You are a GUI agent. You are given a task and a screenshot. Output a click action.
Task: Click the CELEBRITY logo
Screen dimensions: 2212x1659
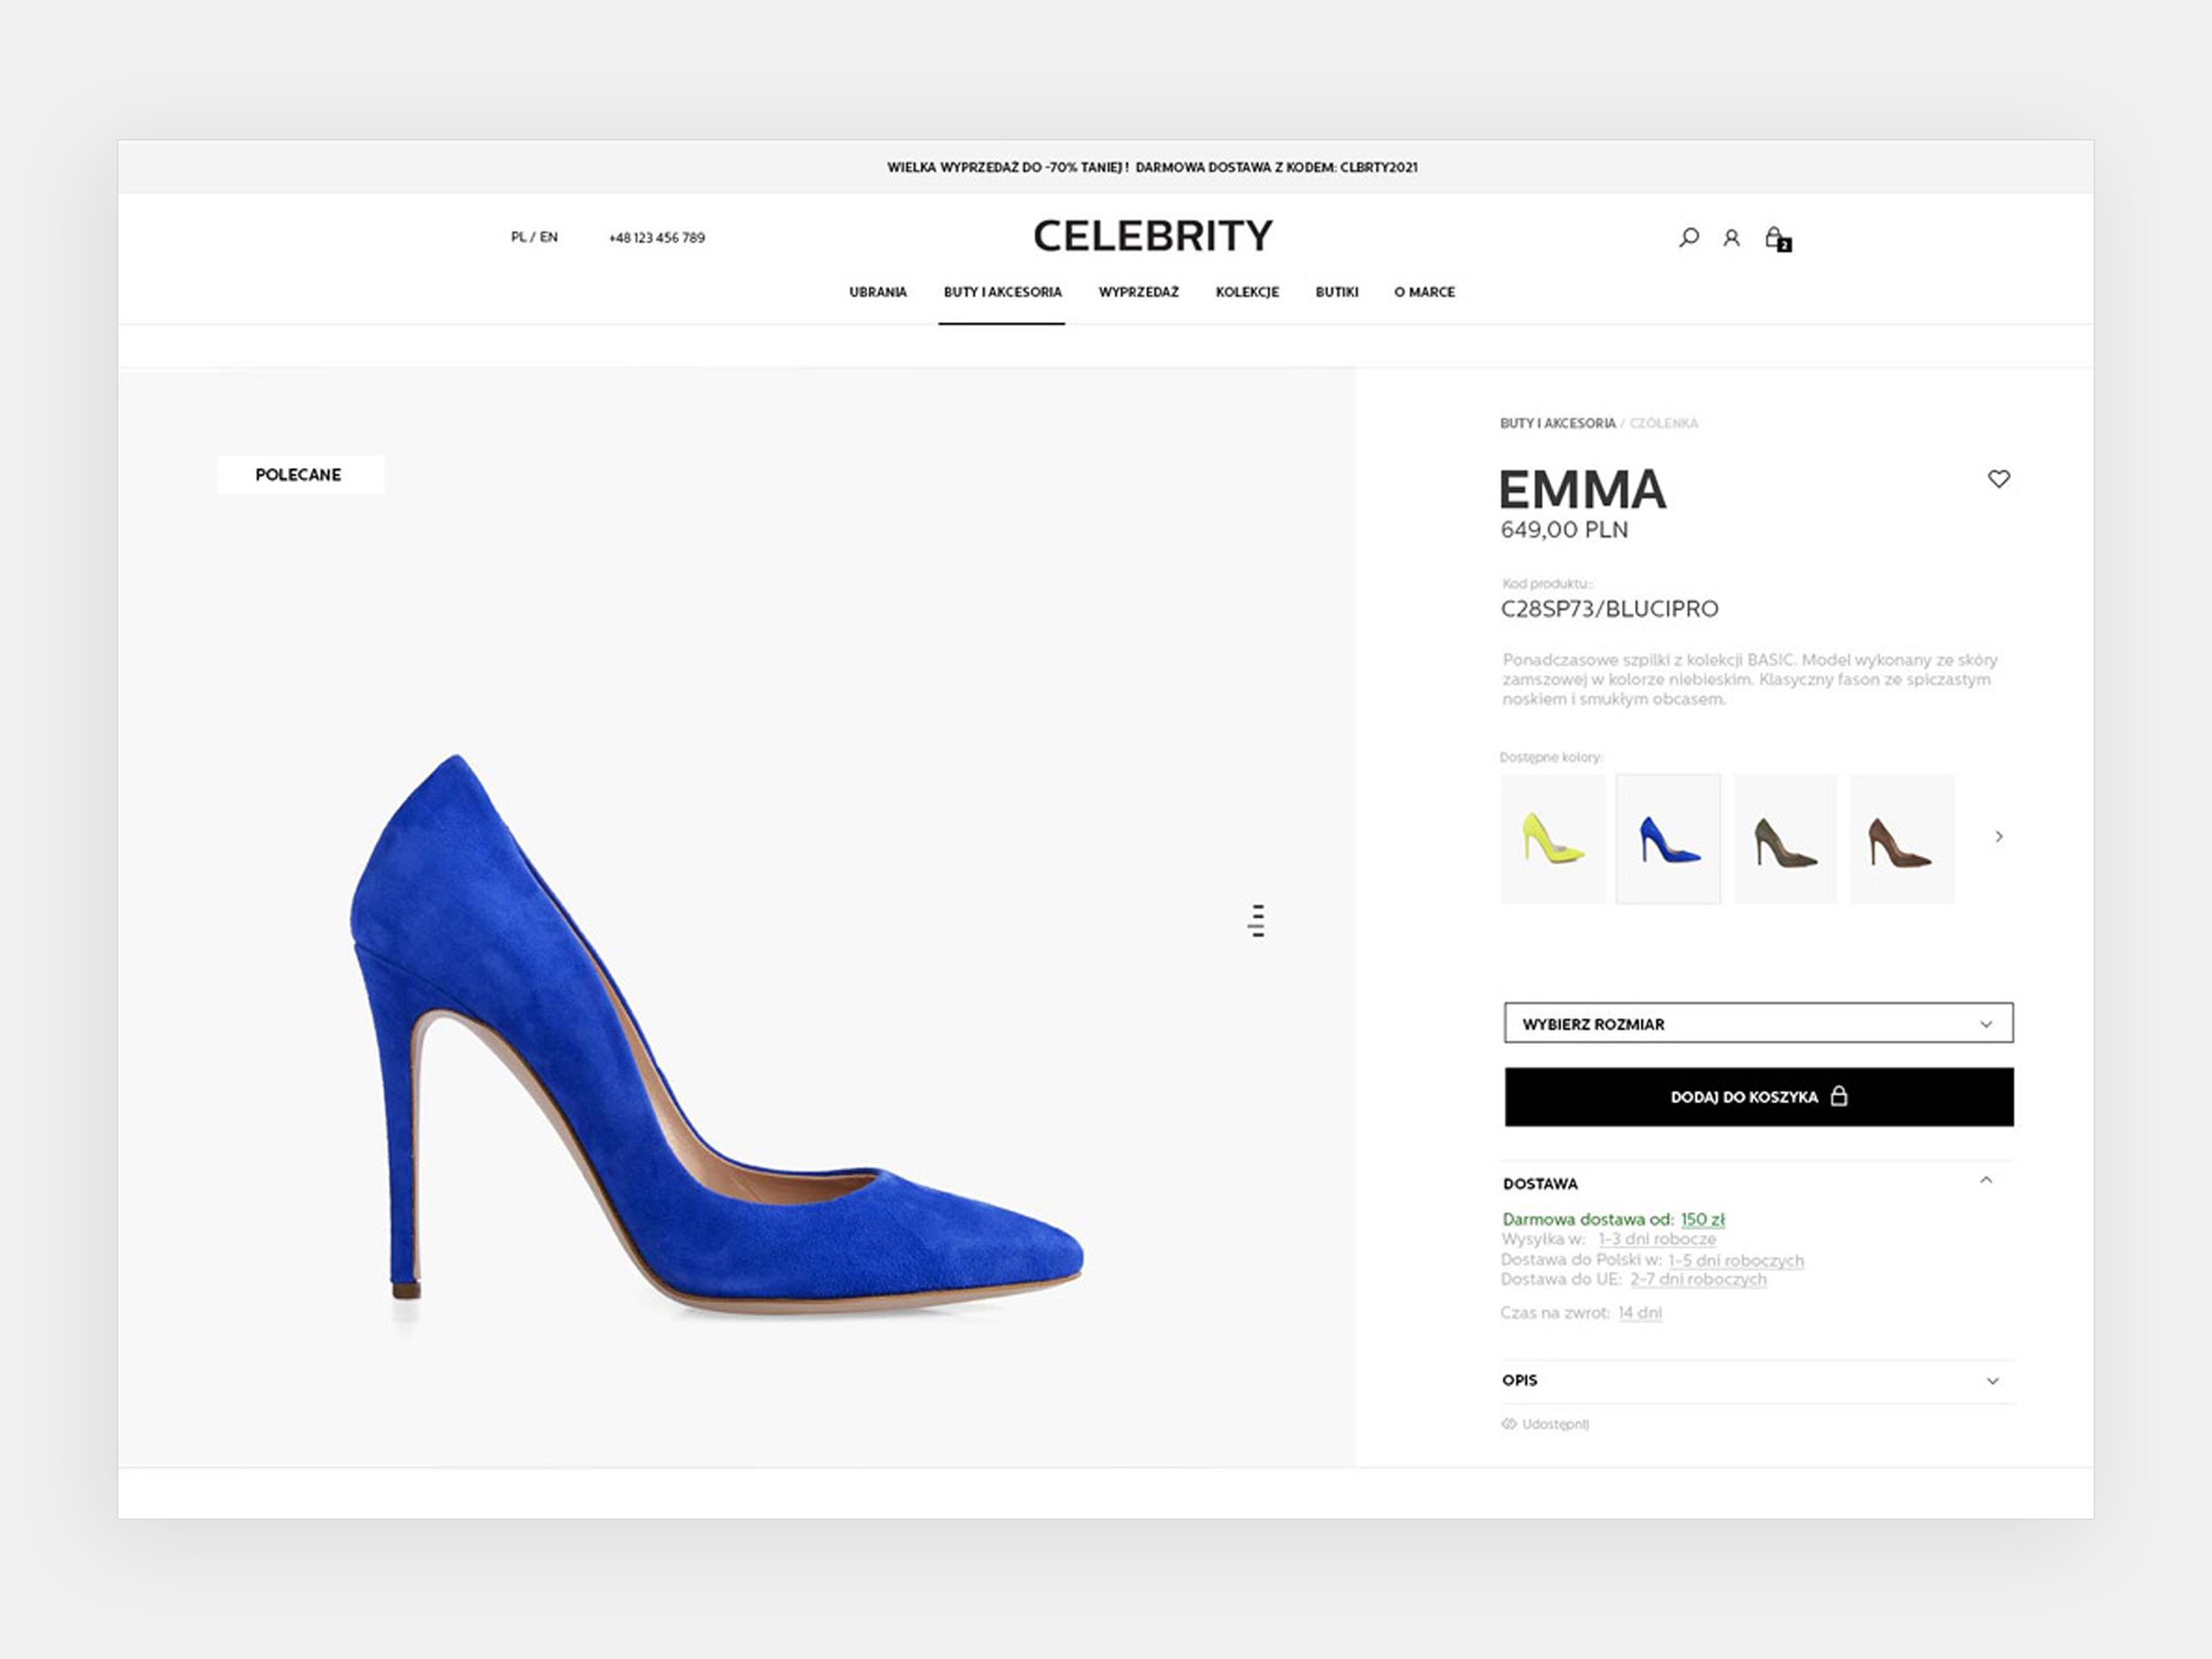pyautogui.click(x=1153, y=236)
